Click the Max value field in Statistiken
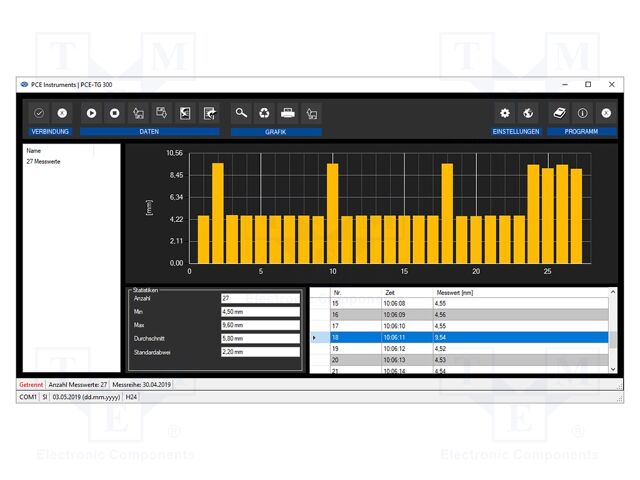640x480 pixels. coord(260,325)
